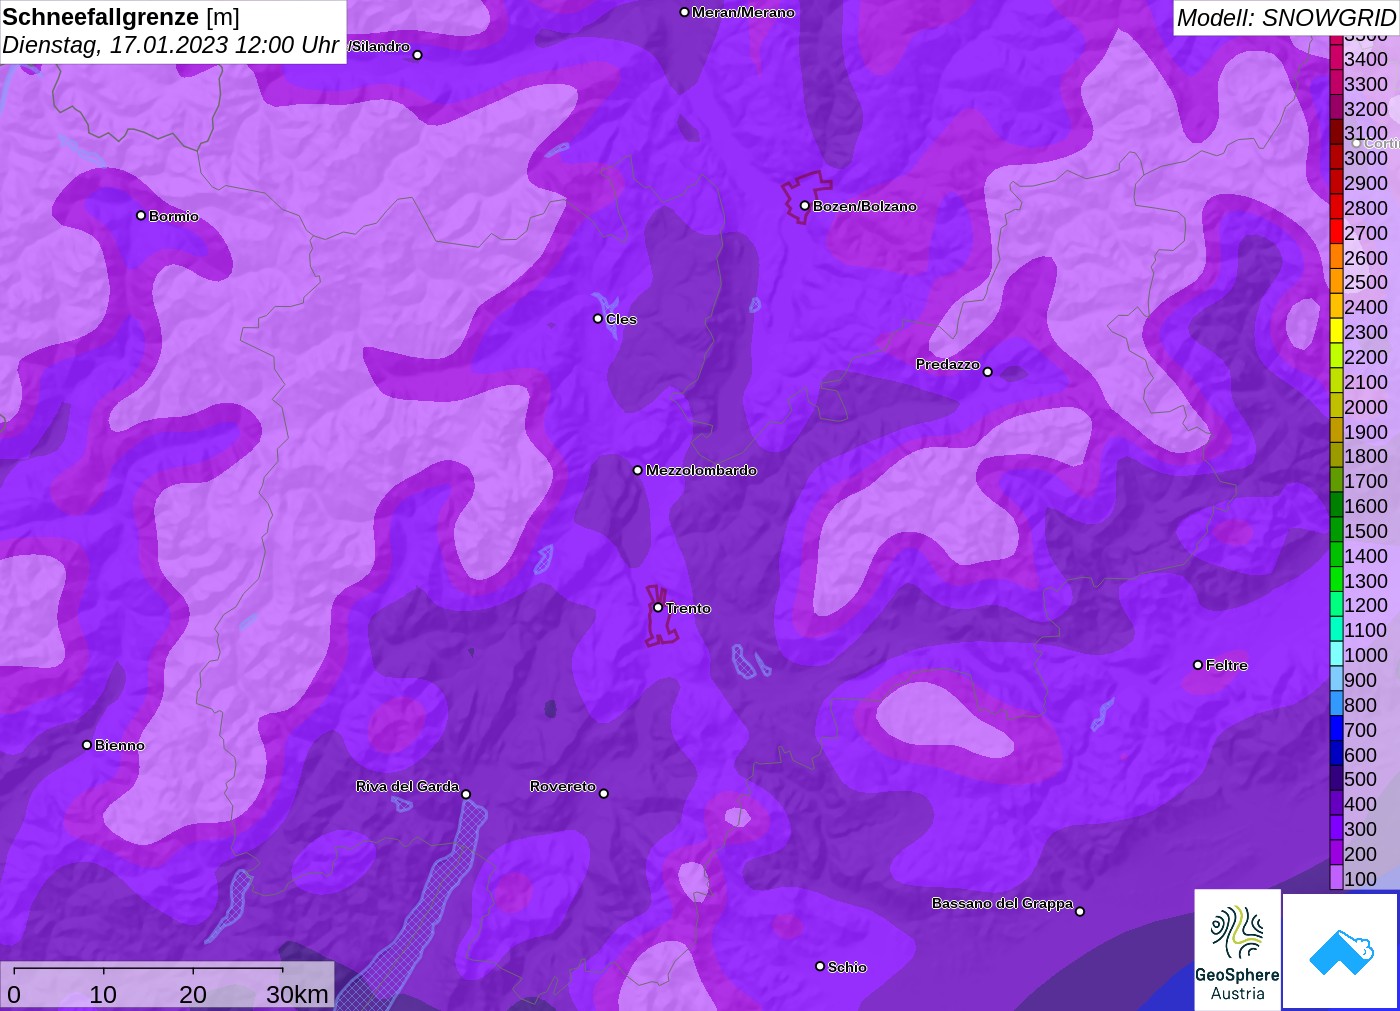The height and width of the screenshot is (1011, 1400).
Task: Click the 3000 legend value
Action: (x=1366, y=158)
